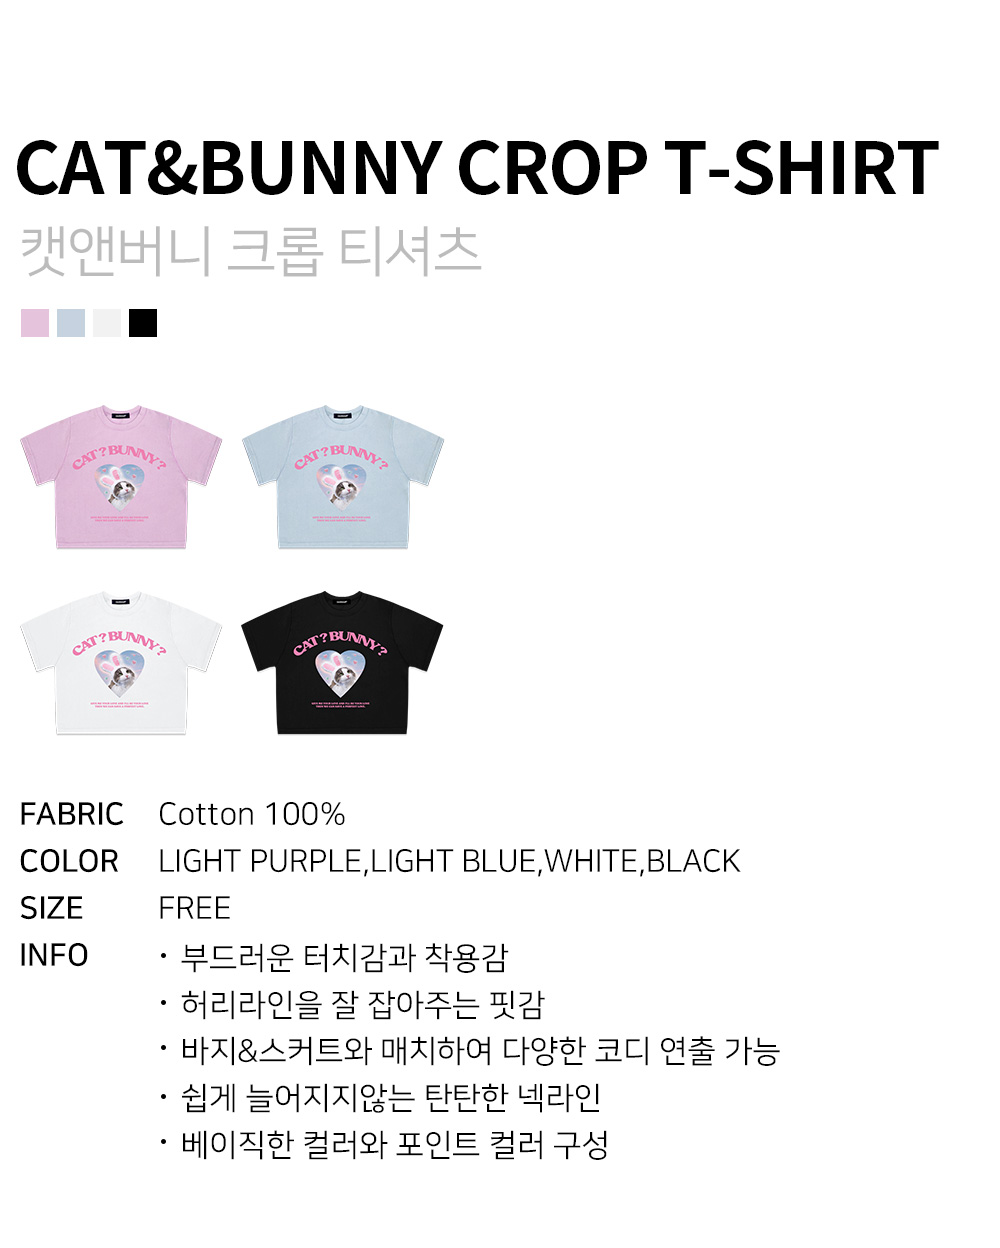Click the CAT&BUNNY CROP T-SHIRT title
This screenshot has width=1000, height=1248.
tap(477, 168)
